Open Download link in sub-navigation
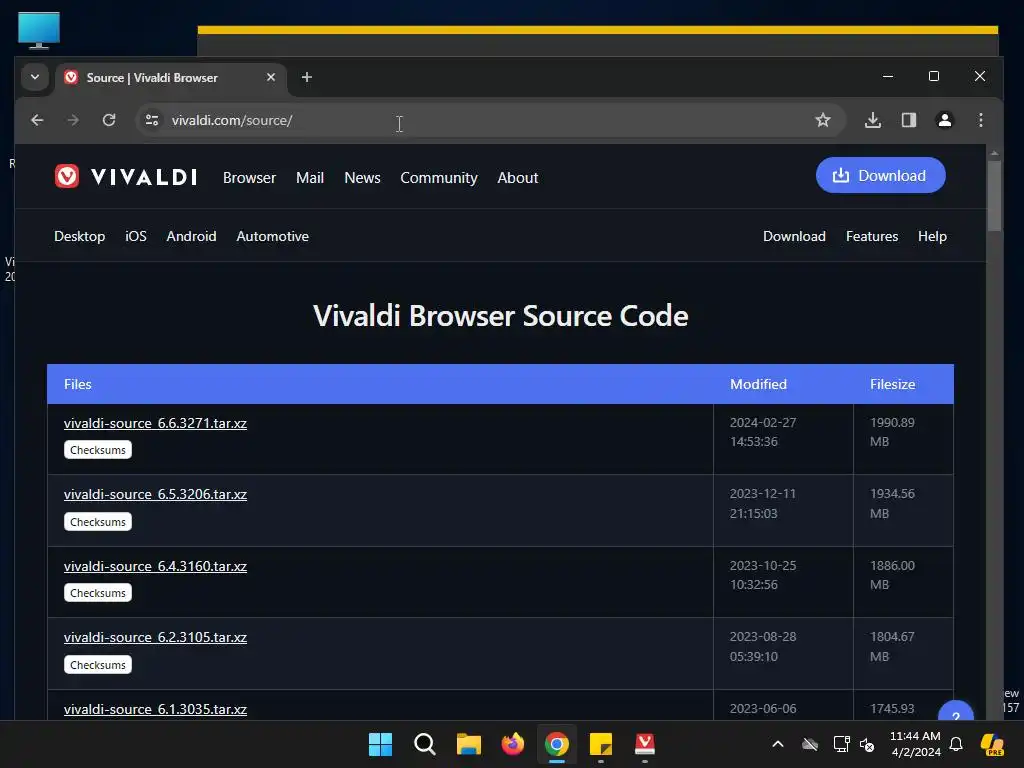 794,236
